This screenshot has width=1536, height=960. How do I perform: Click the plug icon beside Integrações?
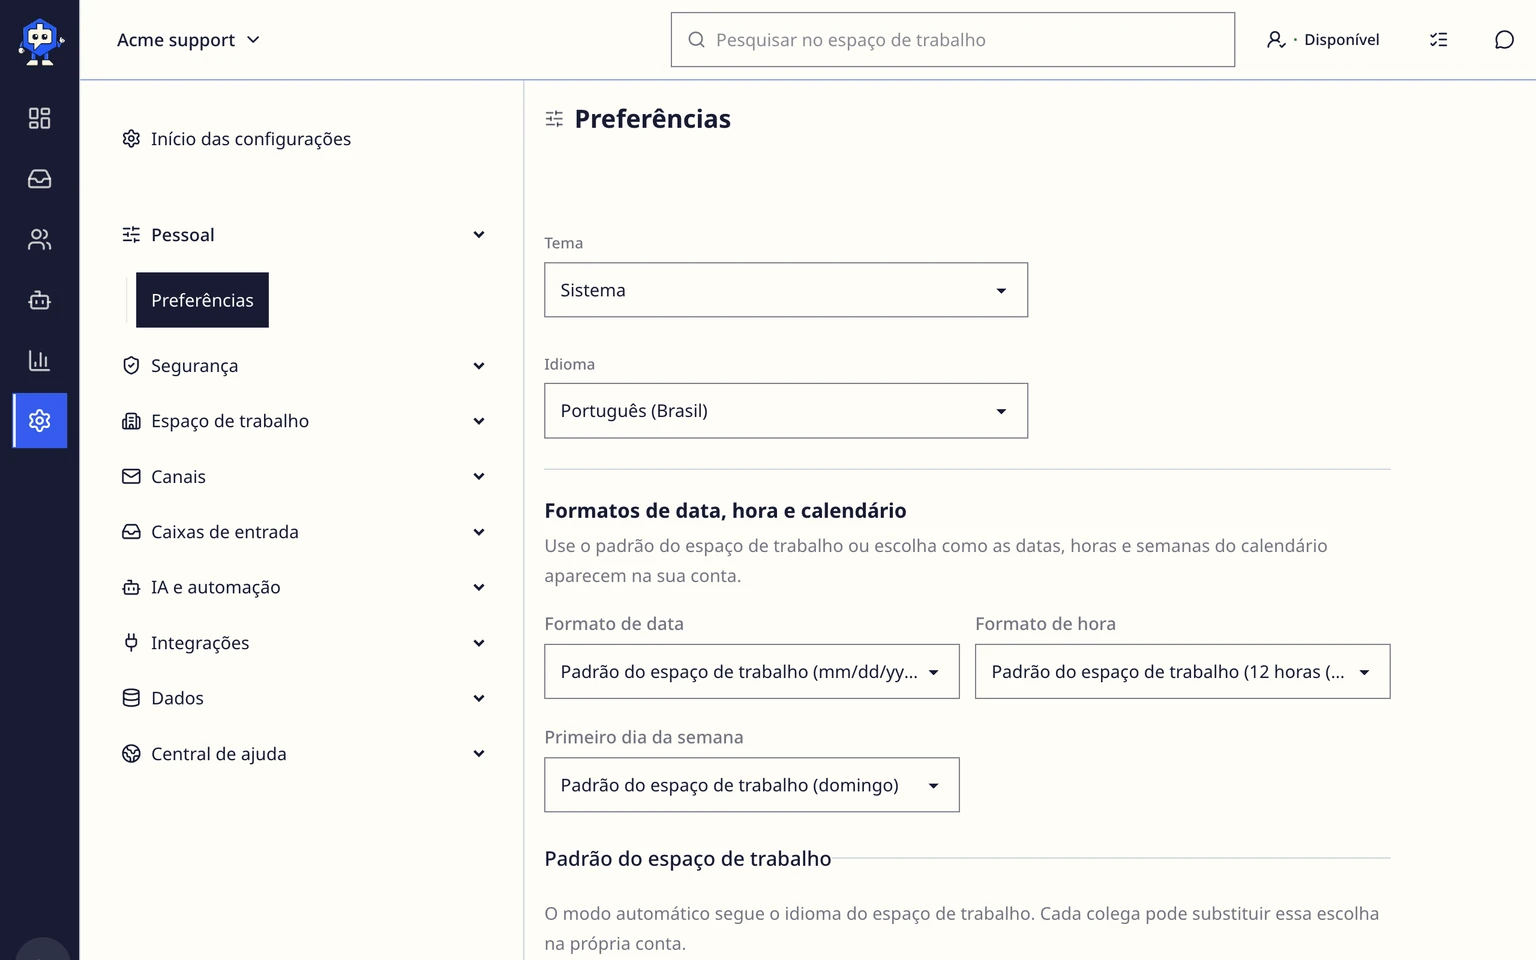(x=131, y=642)
